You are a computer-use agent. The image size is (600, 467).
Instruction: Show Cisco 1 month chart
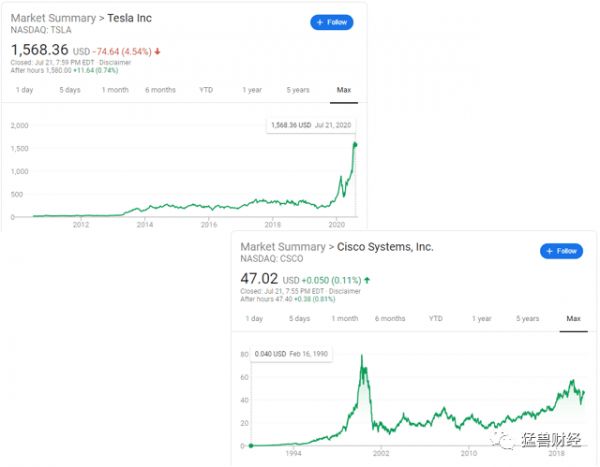pyautogui.click(x=345, y=319)
